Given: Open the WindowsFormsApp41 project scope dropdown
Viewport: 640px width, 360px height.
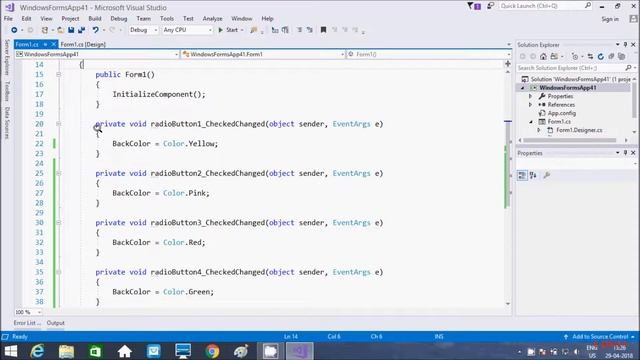Looking at the screenshot, I should click(x=97, y=54).
